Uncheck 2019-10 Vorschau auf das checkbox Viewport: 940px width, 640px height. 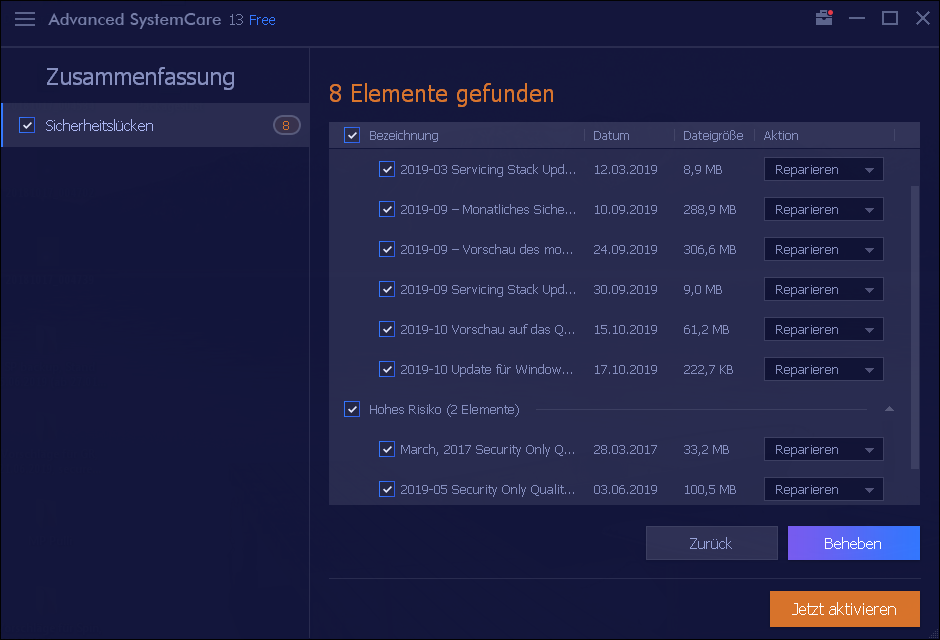click(x=387, y=330)
